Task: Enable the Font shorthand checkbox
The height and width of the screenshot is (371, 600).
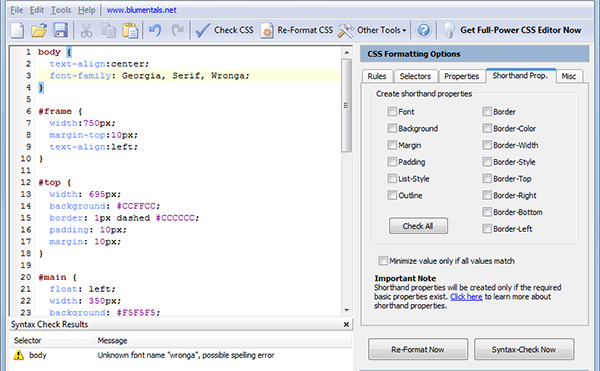Action: tap(392, 111)
